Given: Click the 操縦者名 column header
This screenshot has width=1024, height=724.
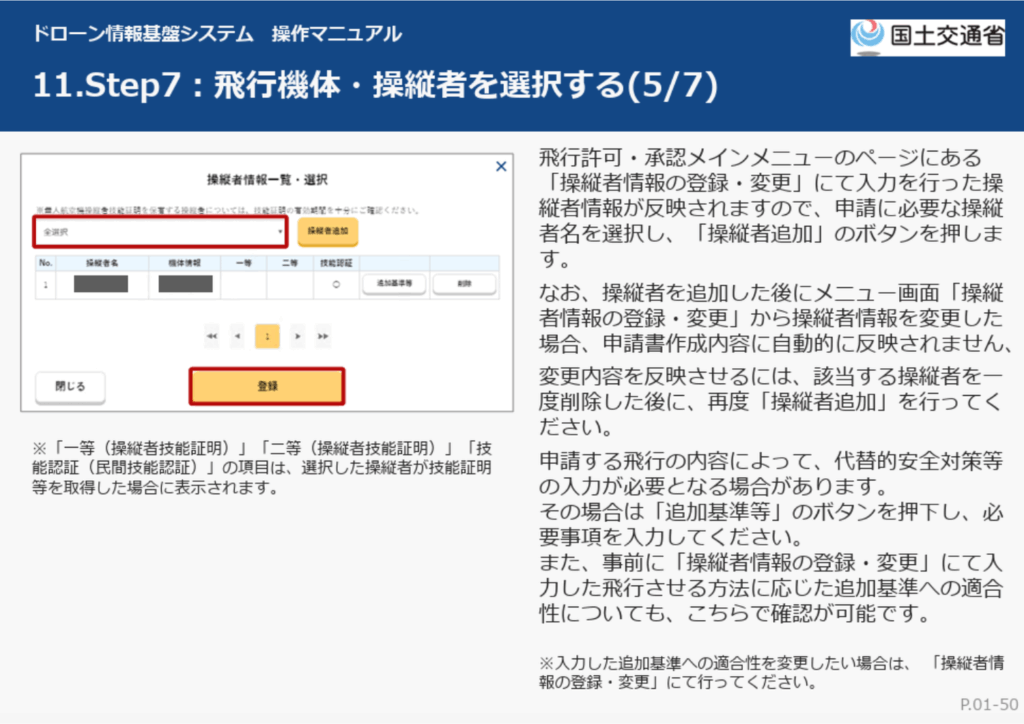Looking at the screenshot, I should 102,261.
